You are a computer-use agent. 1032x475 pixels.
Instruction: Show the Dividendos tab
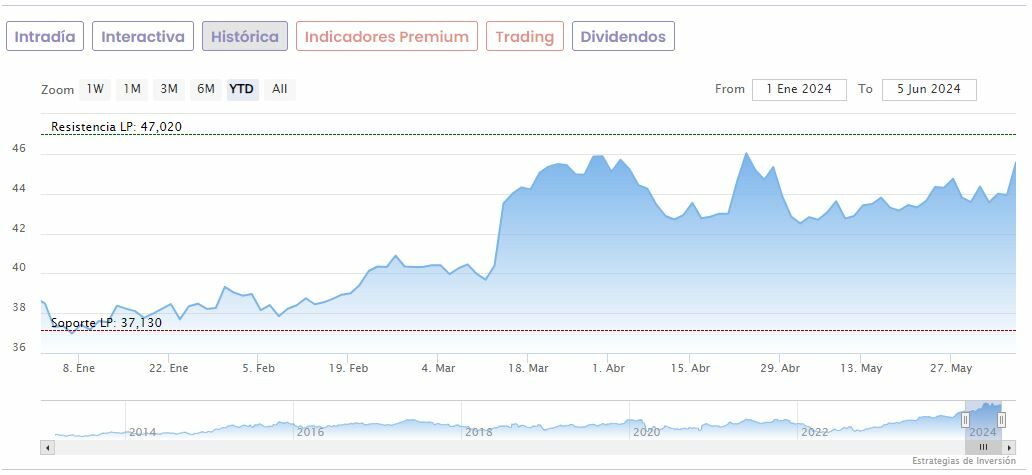[623, 37]
